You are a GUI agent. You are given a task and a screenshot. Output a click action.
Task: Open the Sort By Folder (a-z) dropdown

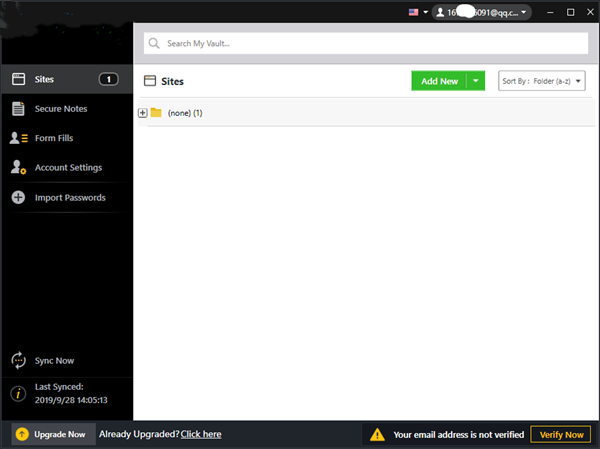click(x=534, y=81)
